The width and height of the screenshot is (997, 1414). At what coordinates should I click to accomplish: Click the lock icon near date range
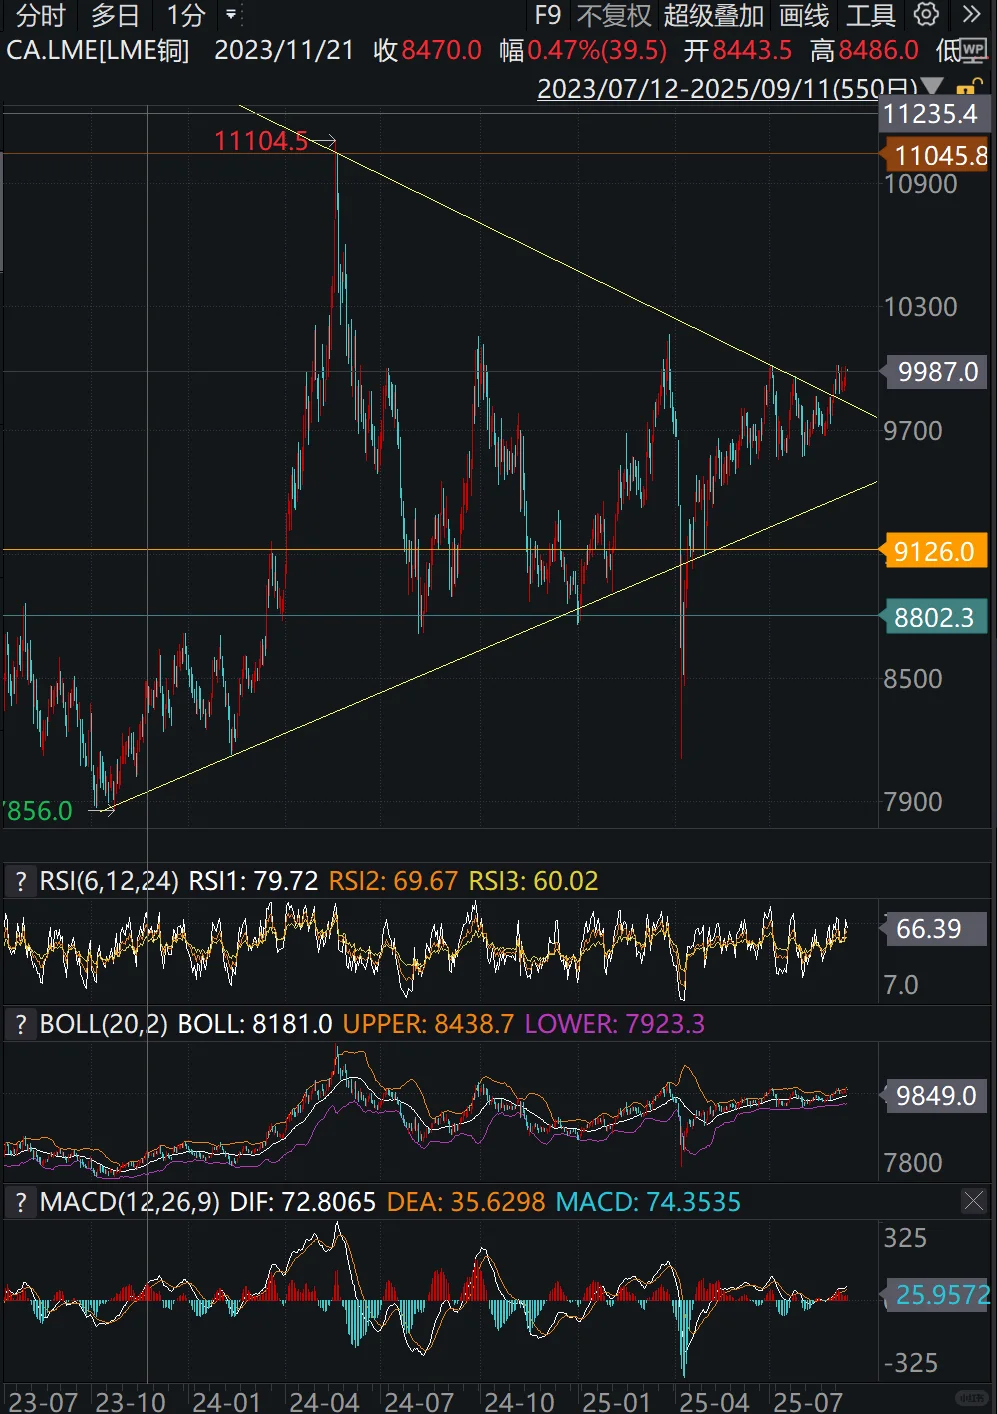pos(970,88)
